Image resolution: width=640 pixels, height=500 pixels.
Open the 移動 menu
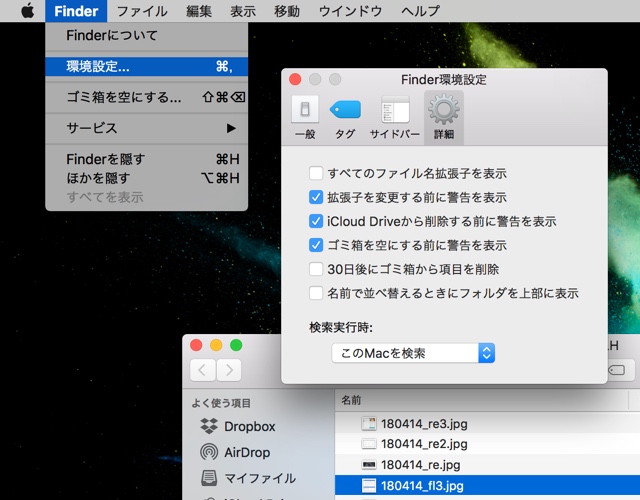tap(287, 11)
